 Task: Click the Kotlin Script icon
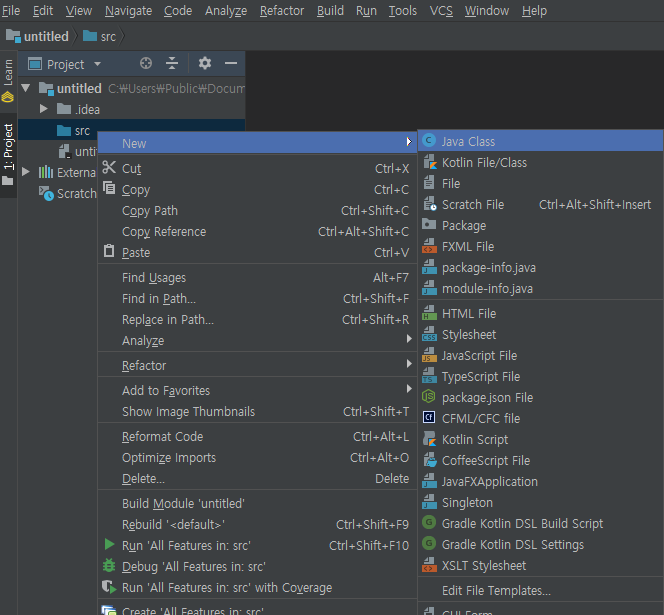pos(429,439)
